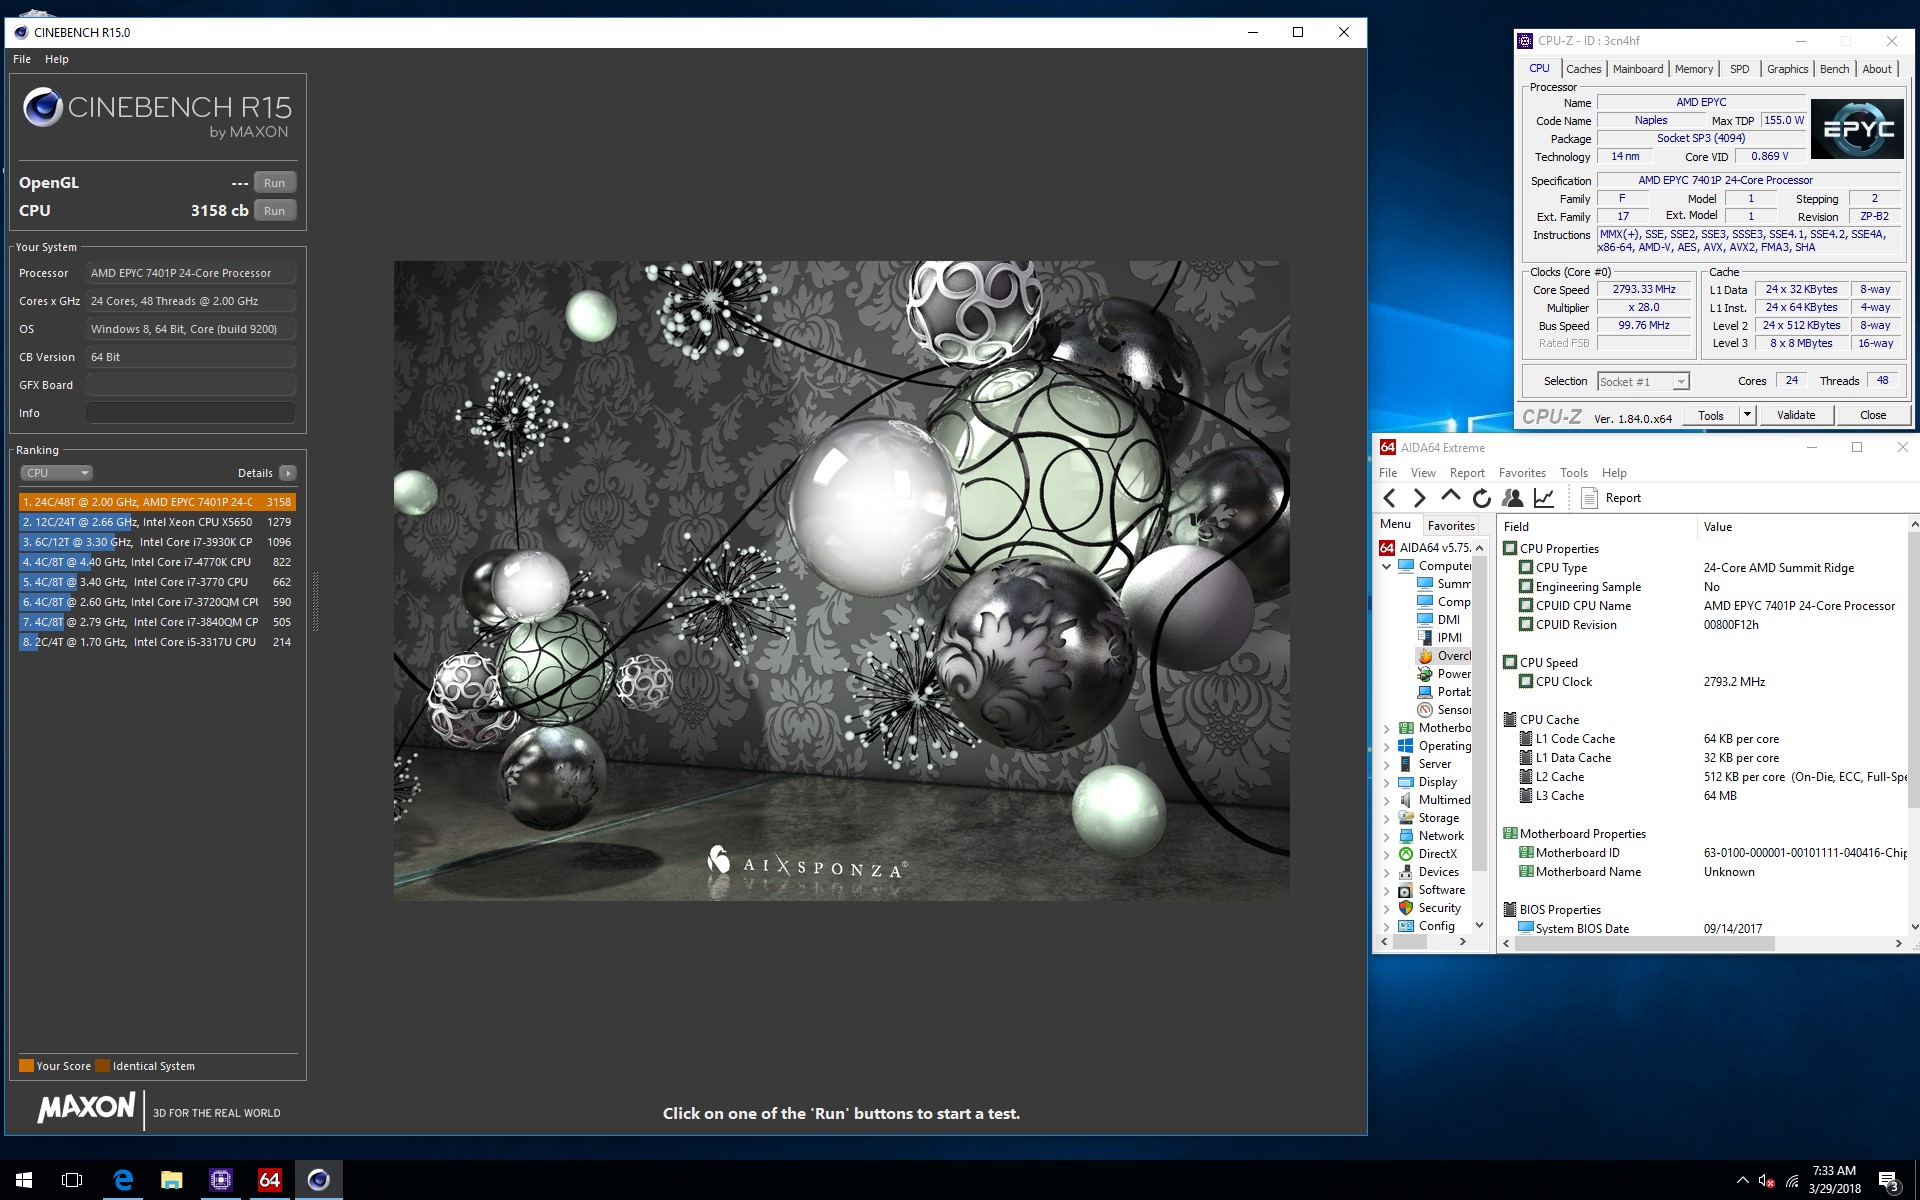
Task: Open Task View on the taskbar
Action: tap(72, 1180)
